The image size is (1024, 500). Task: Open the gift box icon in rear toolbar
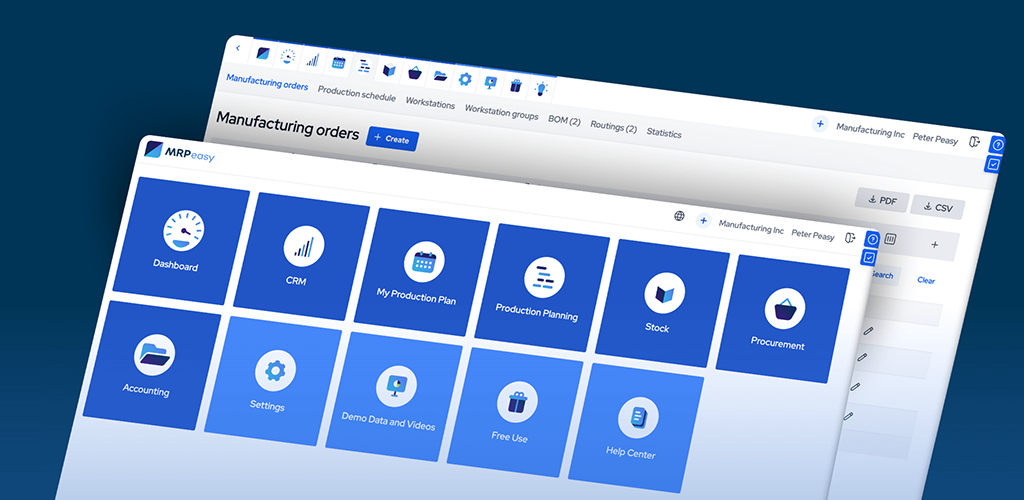[516, 86]
